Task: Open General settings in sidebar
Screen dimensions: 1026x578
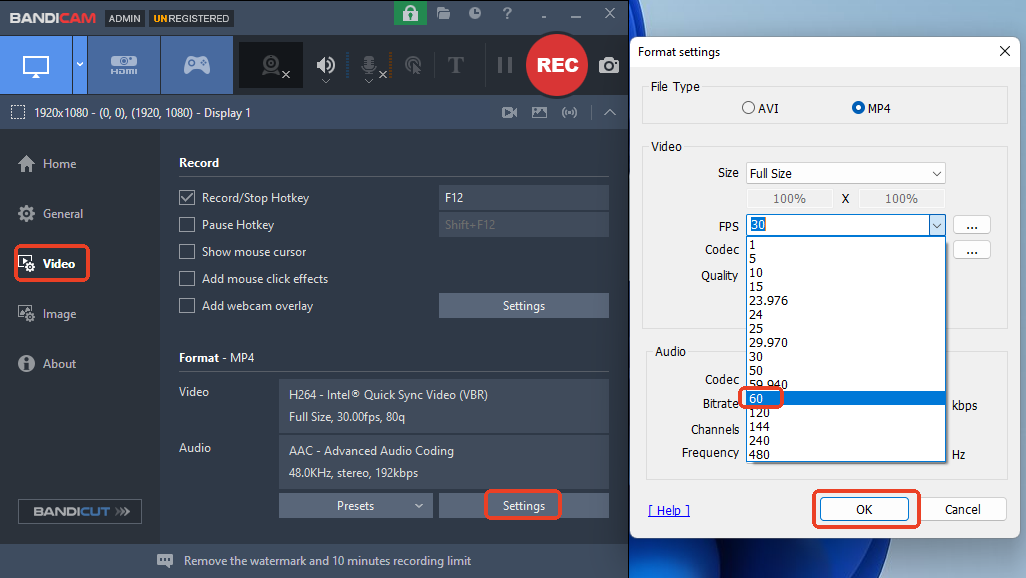Action: point(50,213)
